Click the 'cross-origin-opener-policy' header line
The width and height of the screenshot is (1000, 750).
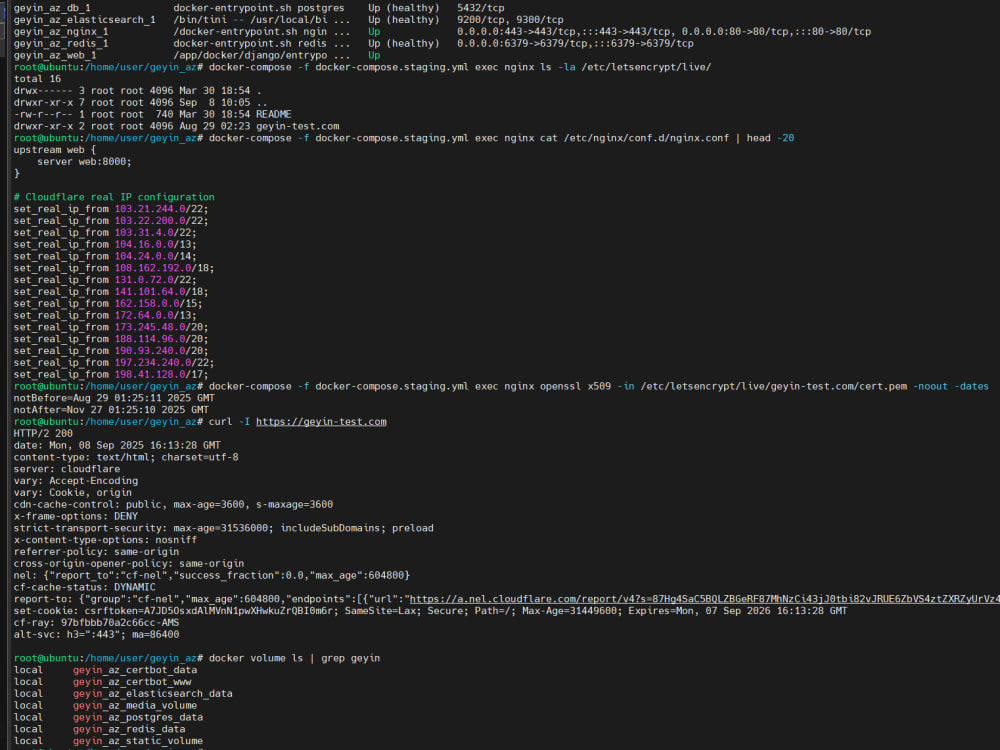tap(129, 563)
